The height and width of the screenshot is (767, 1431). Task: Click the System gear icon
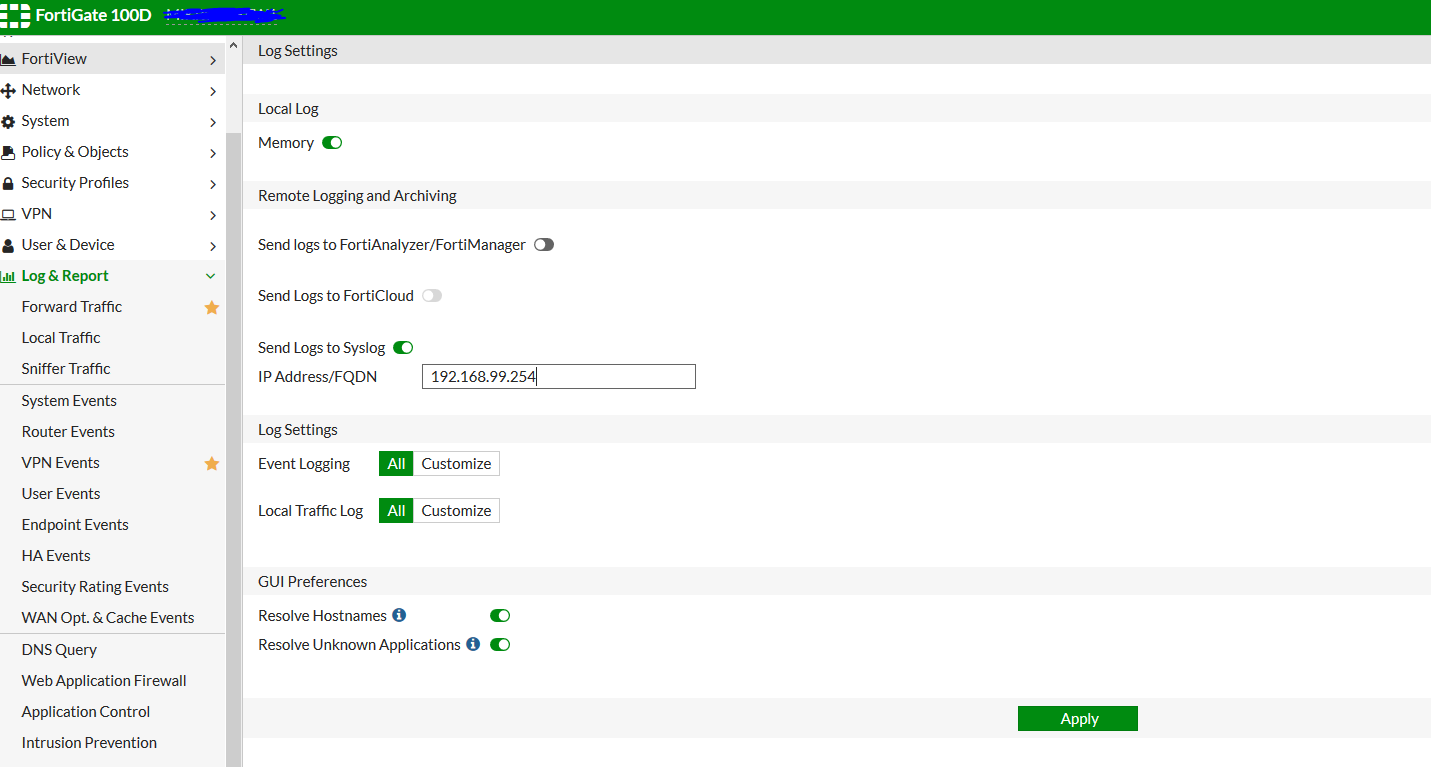tap(8, 122)
